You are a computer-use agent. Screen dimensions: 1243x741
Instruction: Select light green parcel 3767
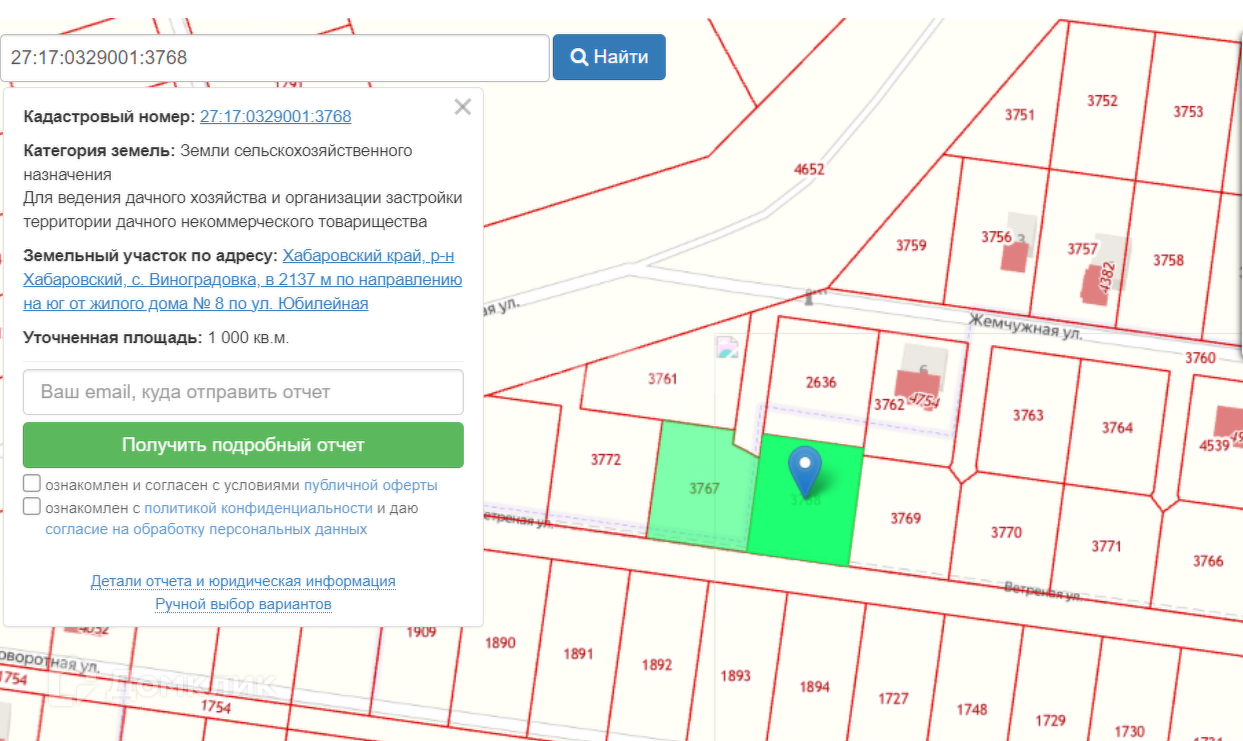(700, 488)
